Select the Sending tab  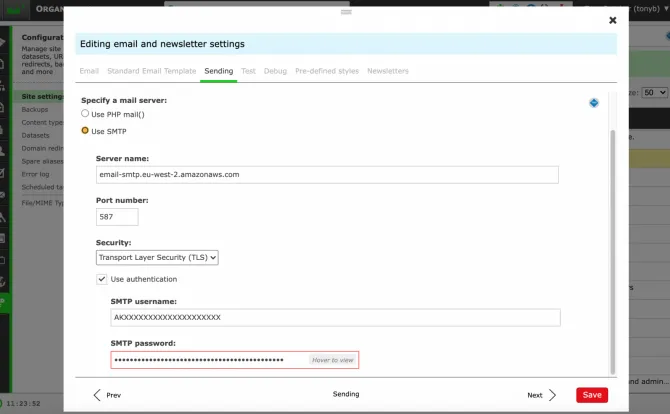point(219,71)
